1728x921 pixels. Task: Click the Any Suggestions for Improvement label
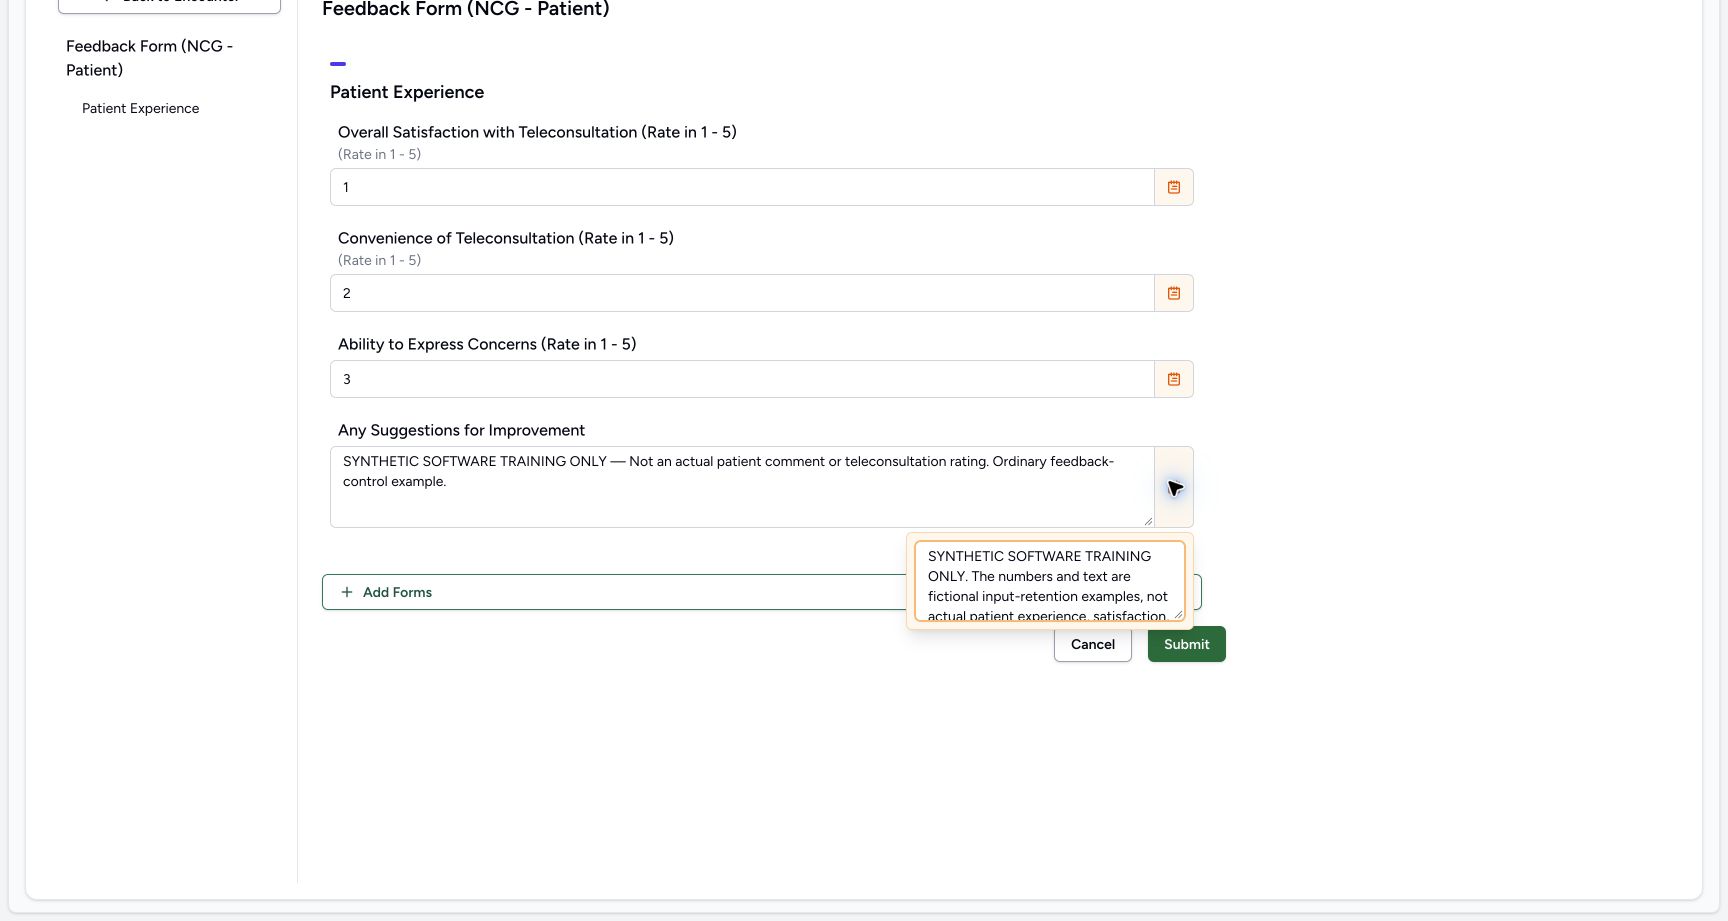(x=461, y=430)
